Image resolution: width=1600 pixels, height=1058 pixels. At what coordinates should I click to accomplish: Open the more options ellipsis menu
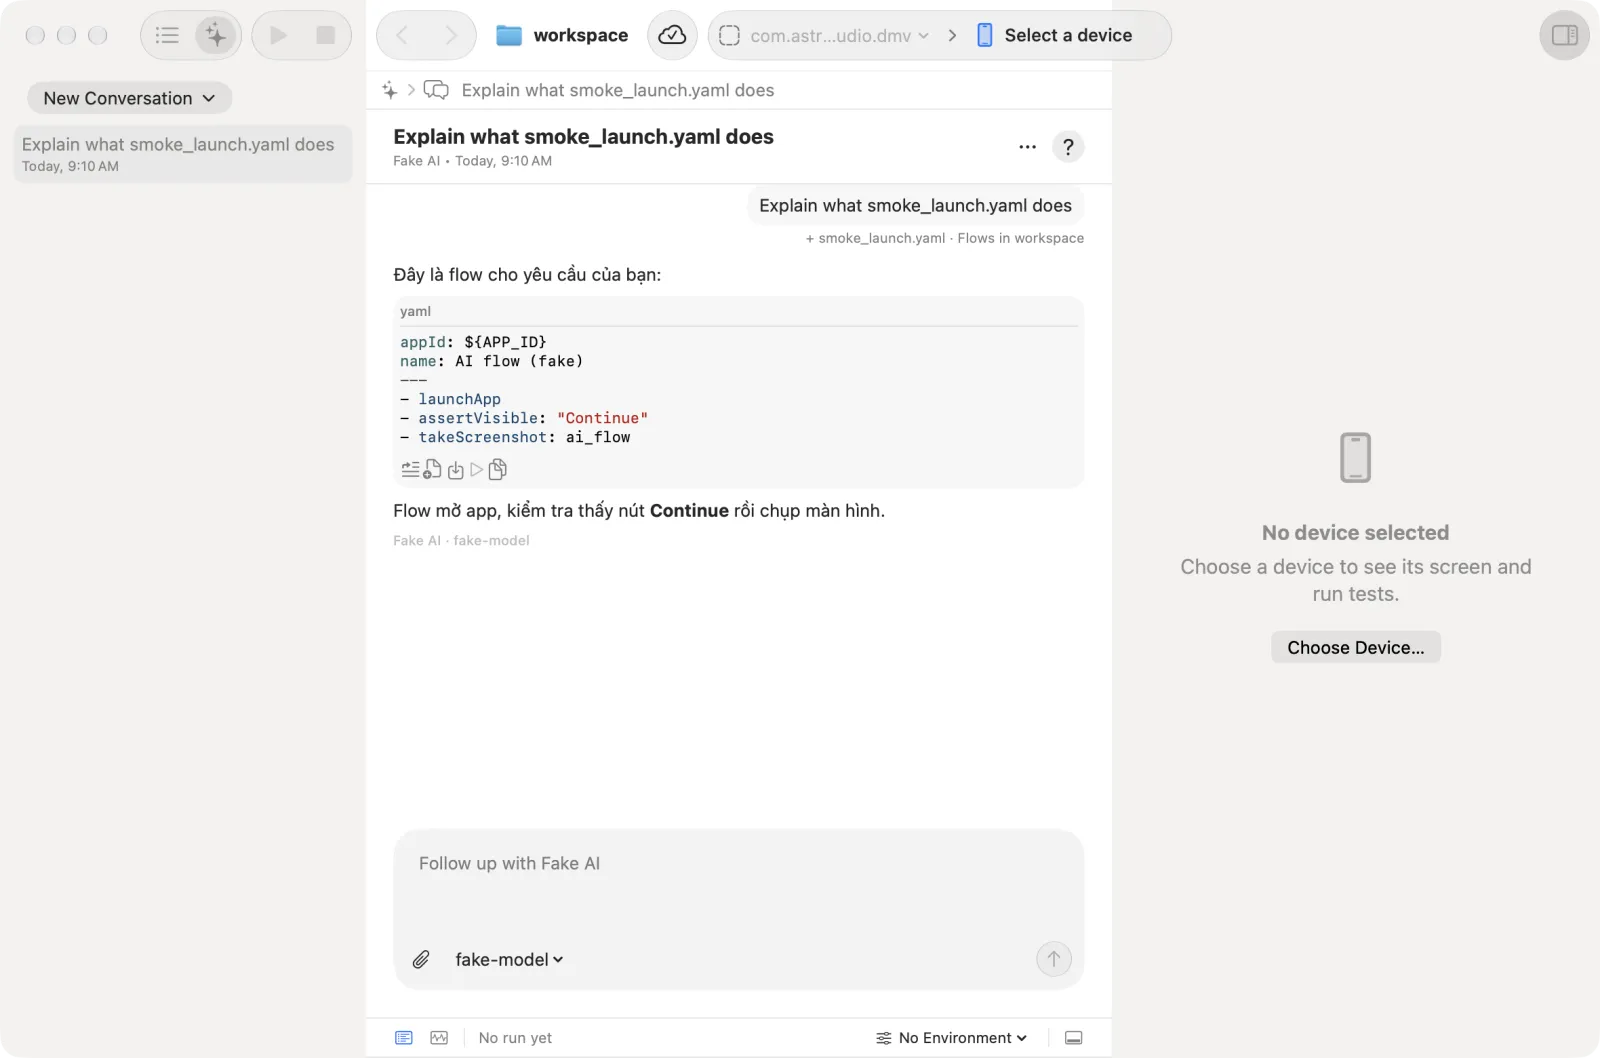click(1027, 147)
